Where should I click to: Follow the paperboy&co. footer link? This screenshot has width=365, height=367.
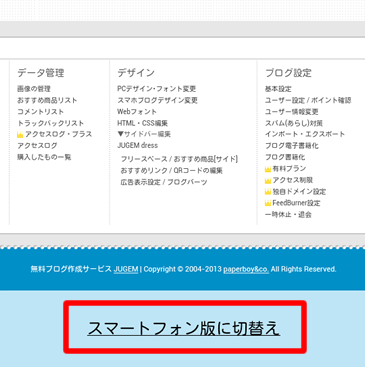(x=246, y=269)
